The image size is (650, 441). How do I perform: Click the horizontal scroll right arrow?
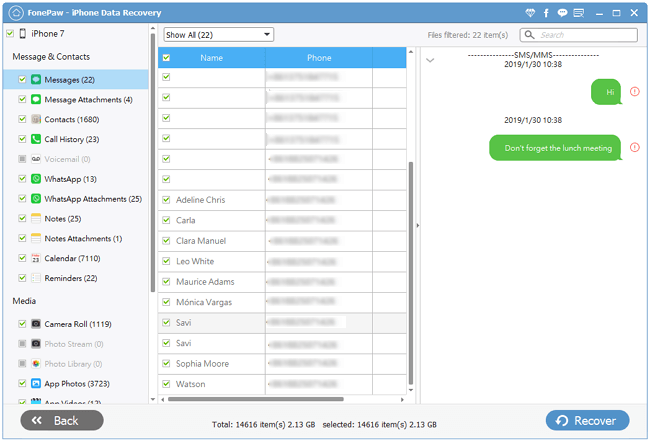tap(402, 400)
